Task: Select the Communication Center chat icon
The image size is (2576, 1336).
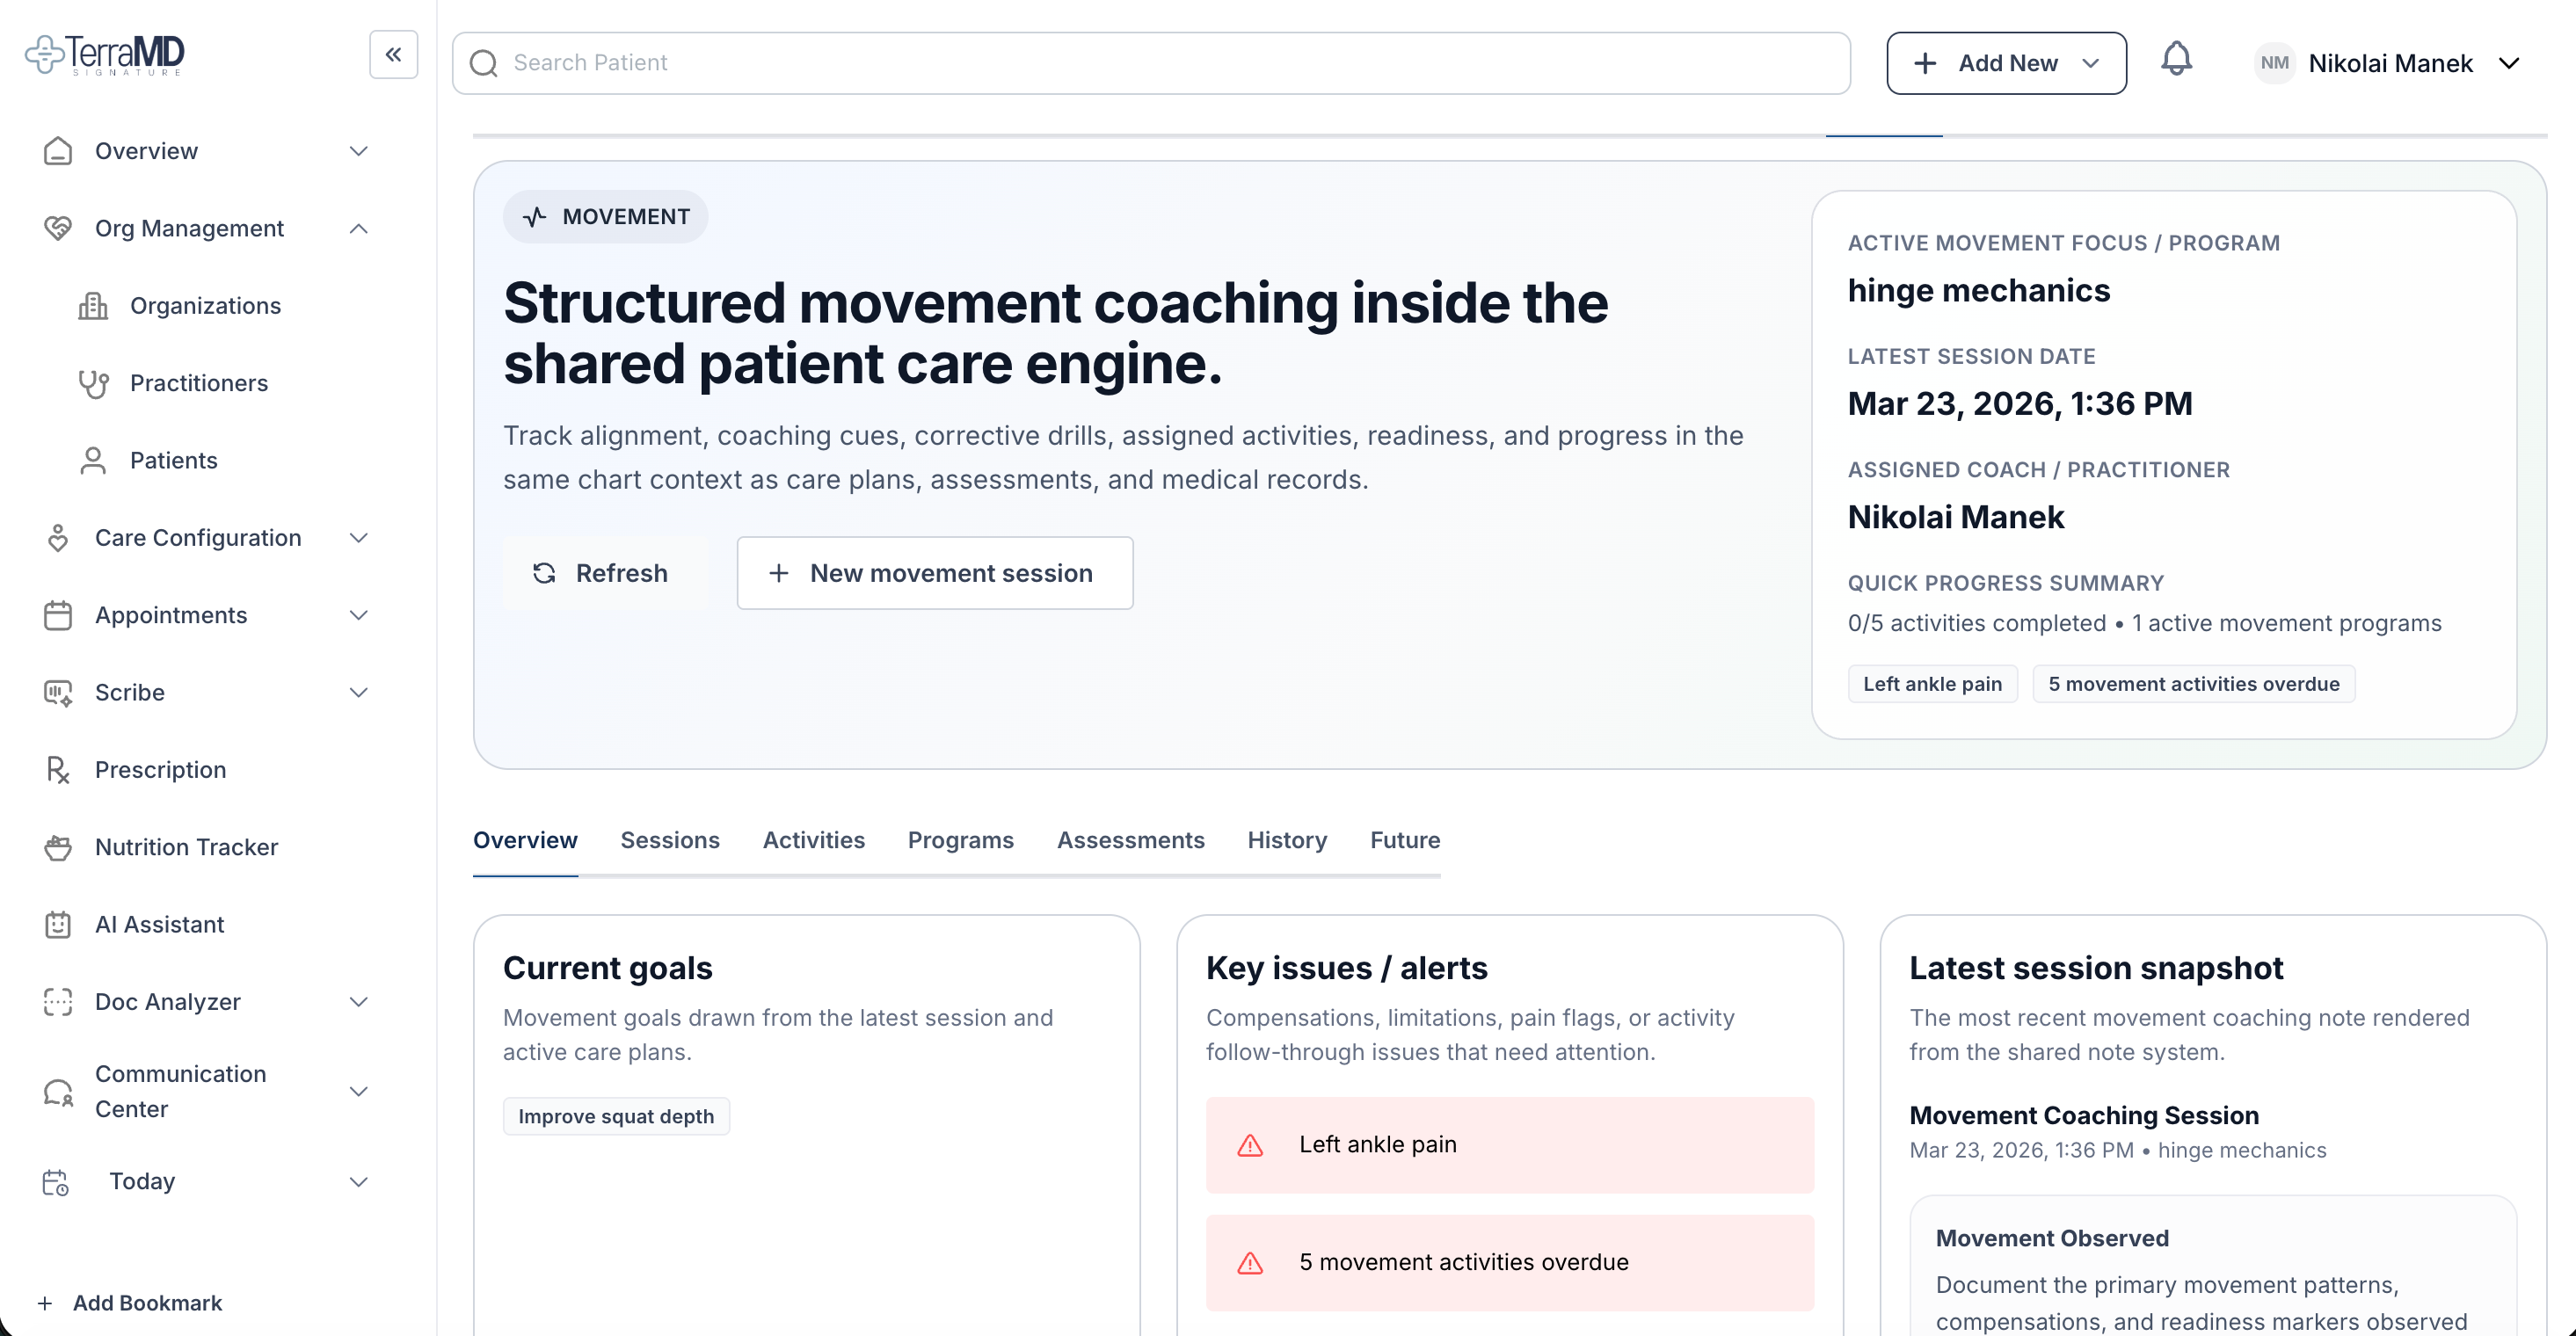Action: tap(57, 1091)
